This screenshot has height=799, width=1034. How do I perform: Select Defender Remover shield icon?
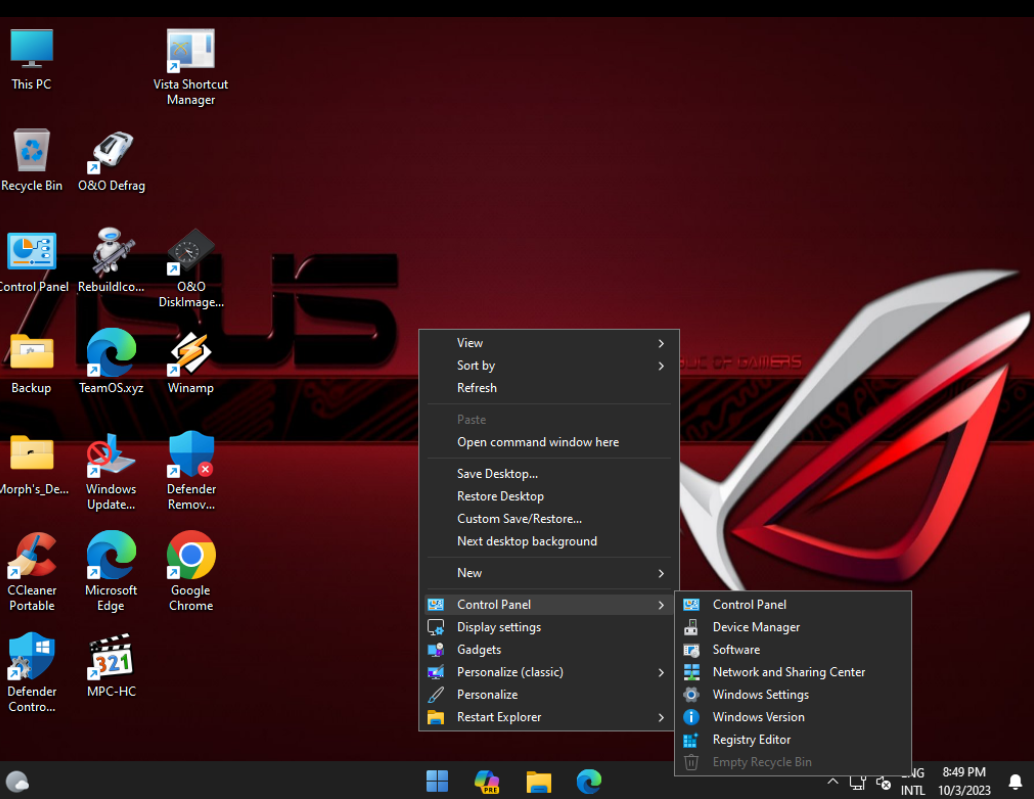pos(191,471)
